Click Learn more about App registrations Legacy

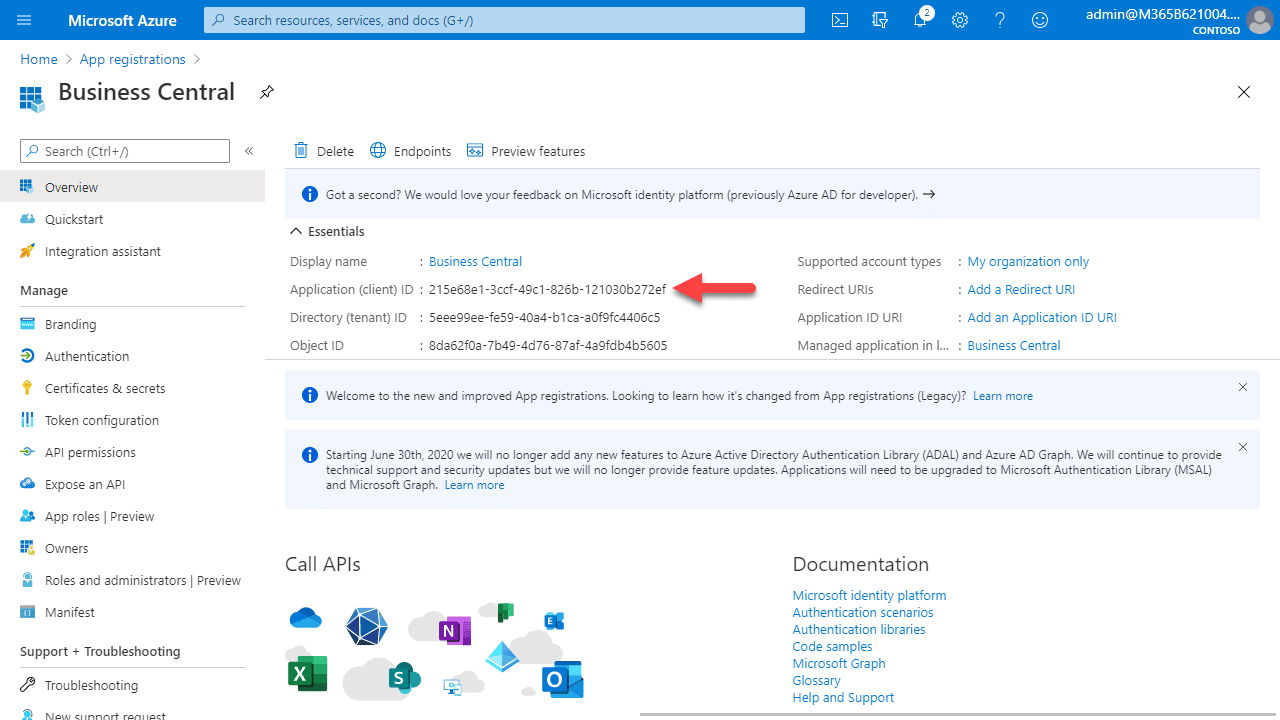point(1003,396)
